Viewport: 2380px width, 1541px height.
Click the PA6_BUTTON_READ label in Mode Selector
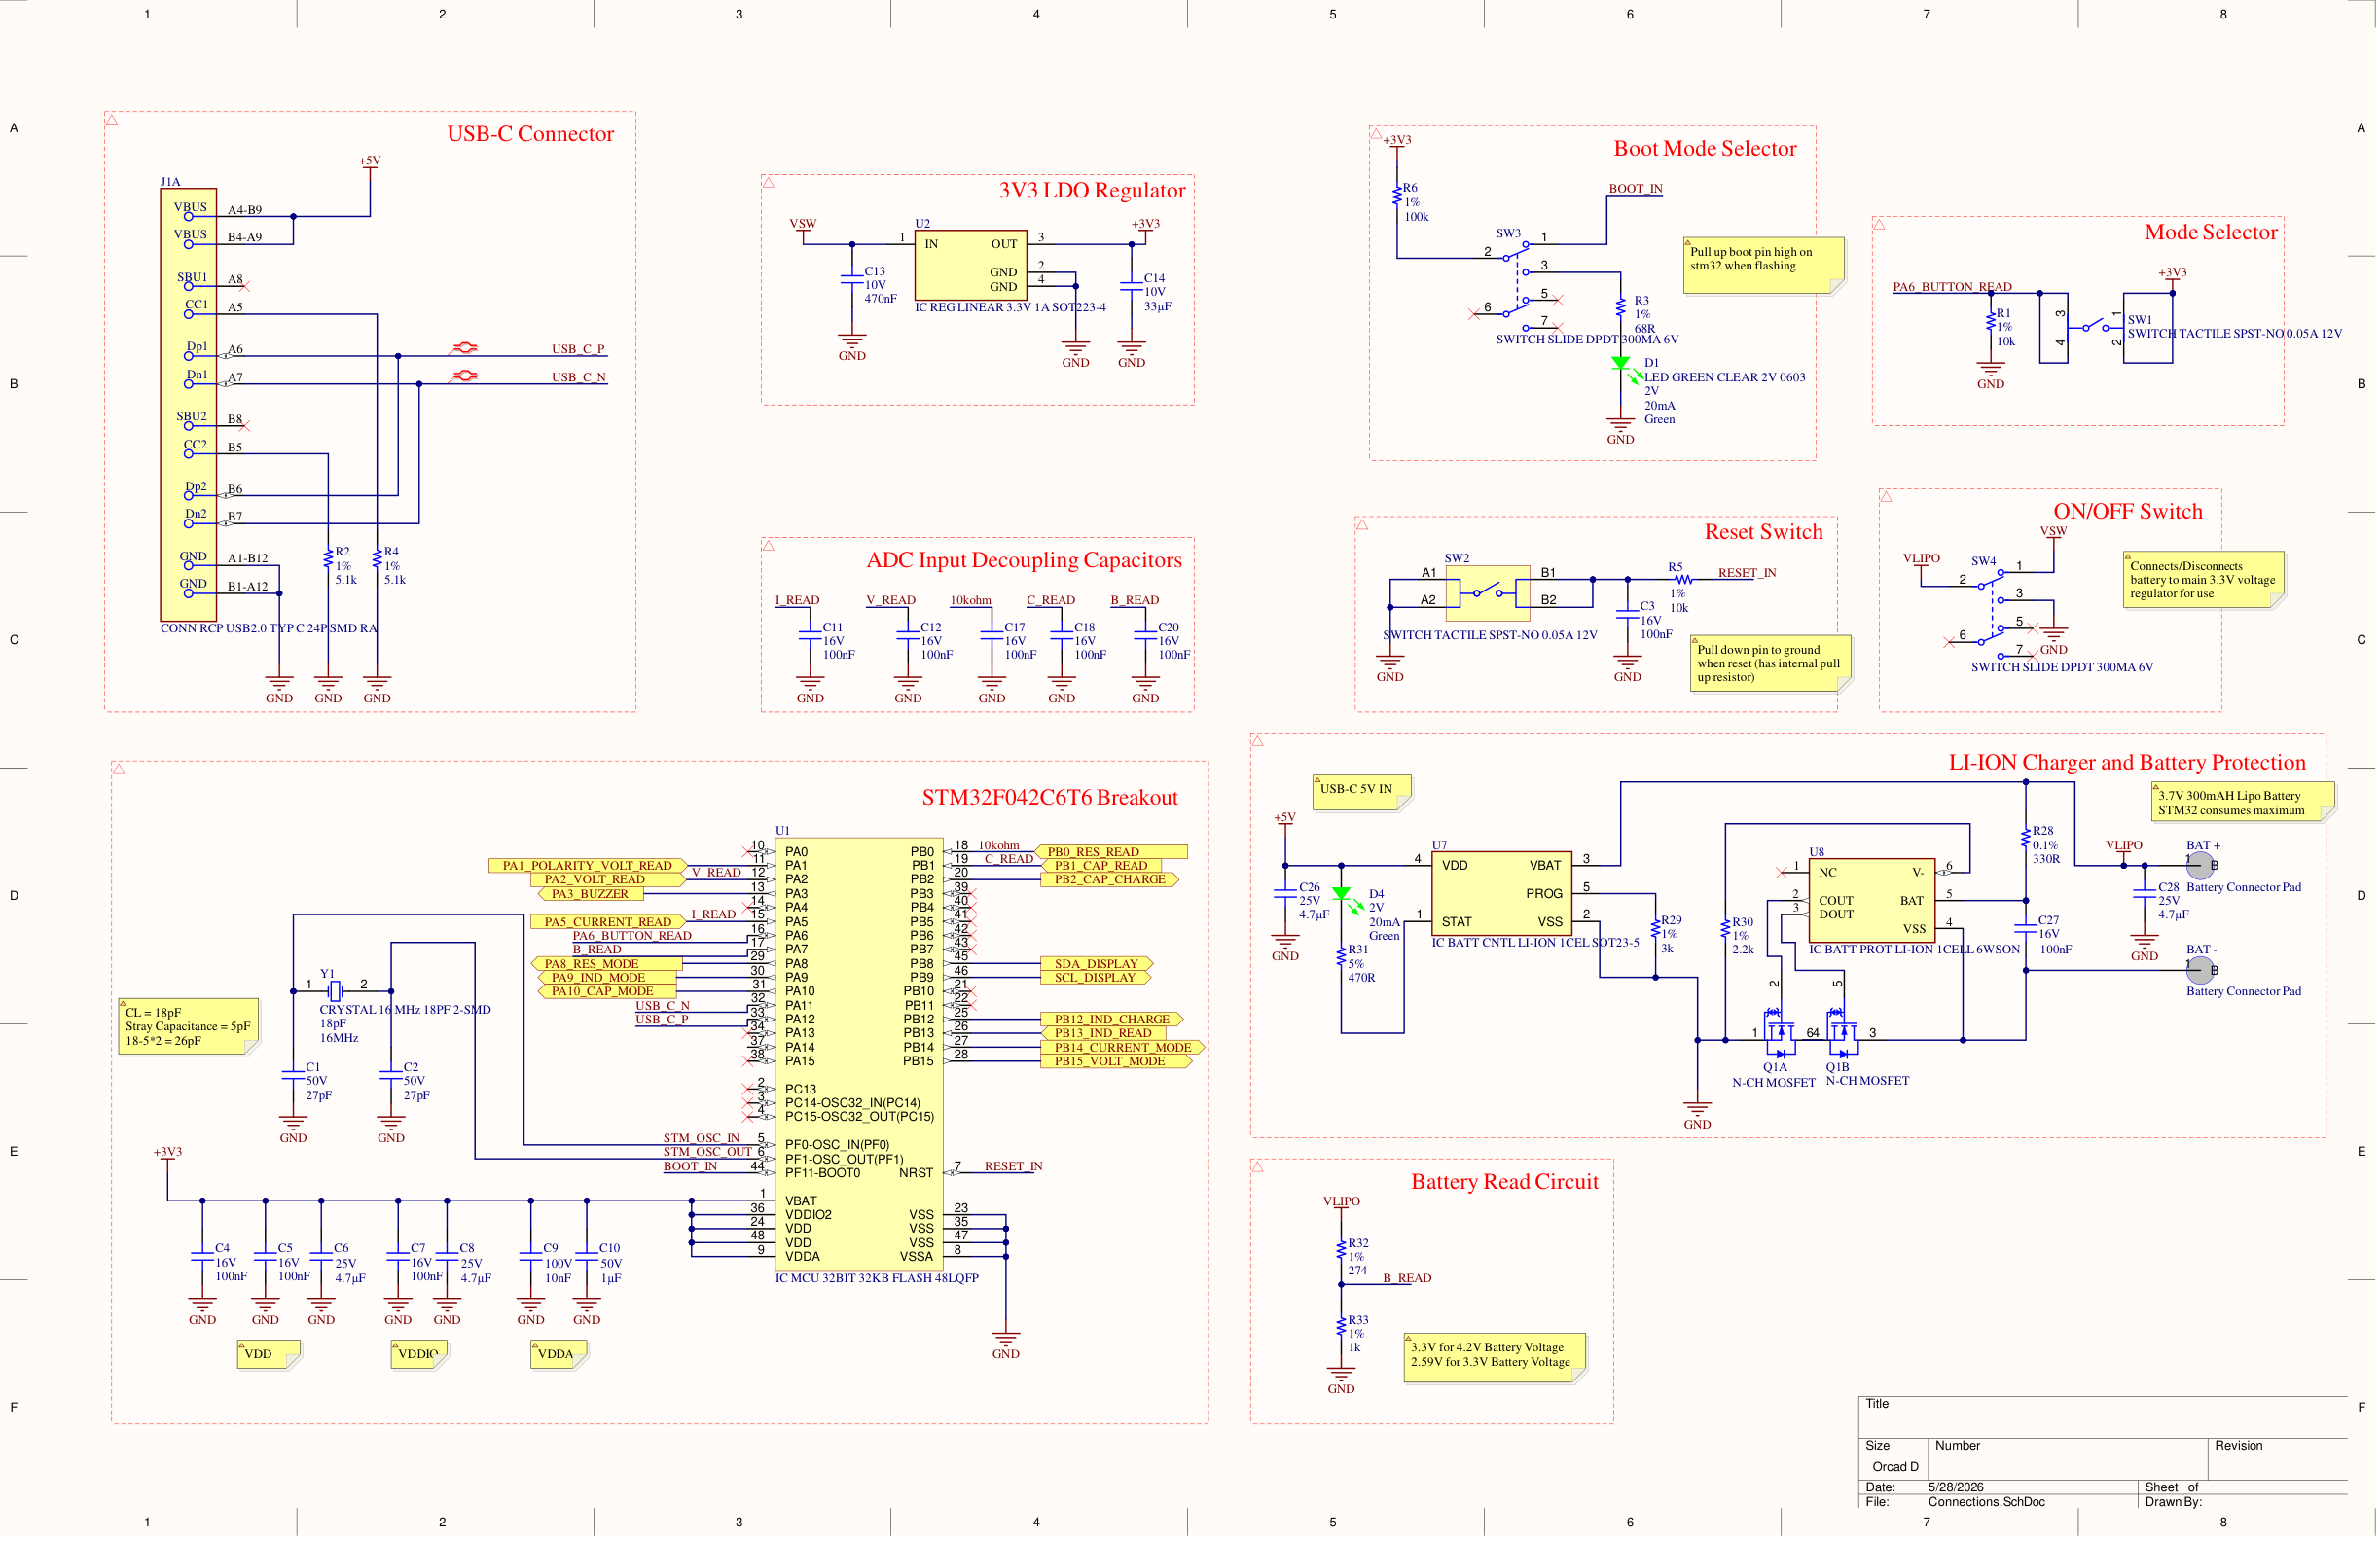point(1953,286)
